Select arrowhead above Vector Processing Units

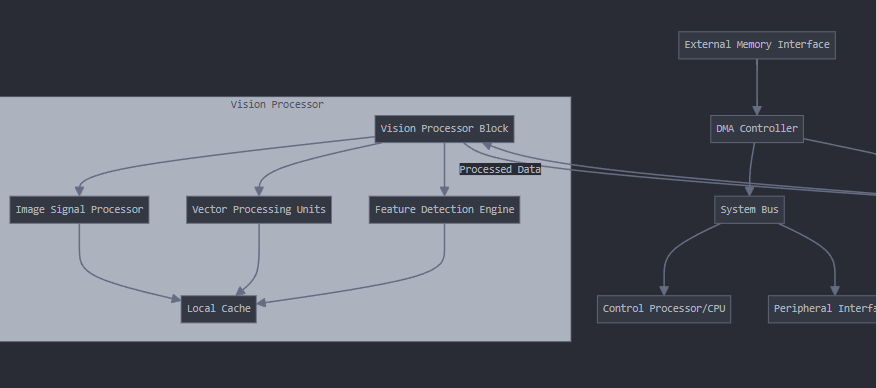point(259,190)
